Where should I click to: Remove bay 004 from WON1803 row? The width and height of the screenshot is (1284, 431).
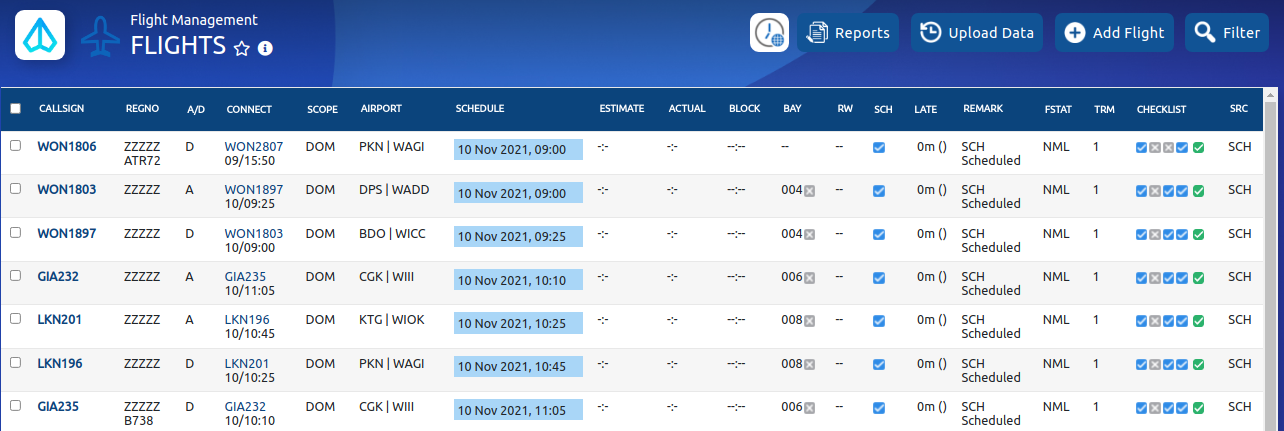[x=810, y=190]
